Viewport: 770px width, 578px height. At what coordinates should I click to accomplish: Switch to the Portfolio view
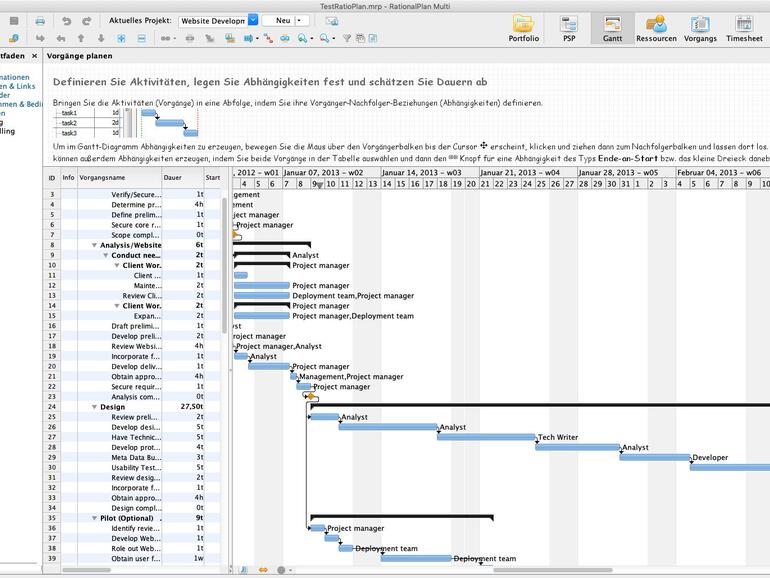coord(523,28)
